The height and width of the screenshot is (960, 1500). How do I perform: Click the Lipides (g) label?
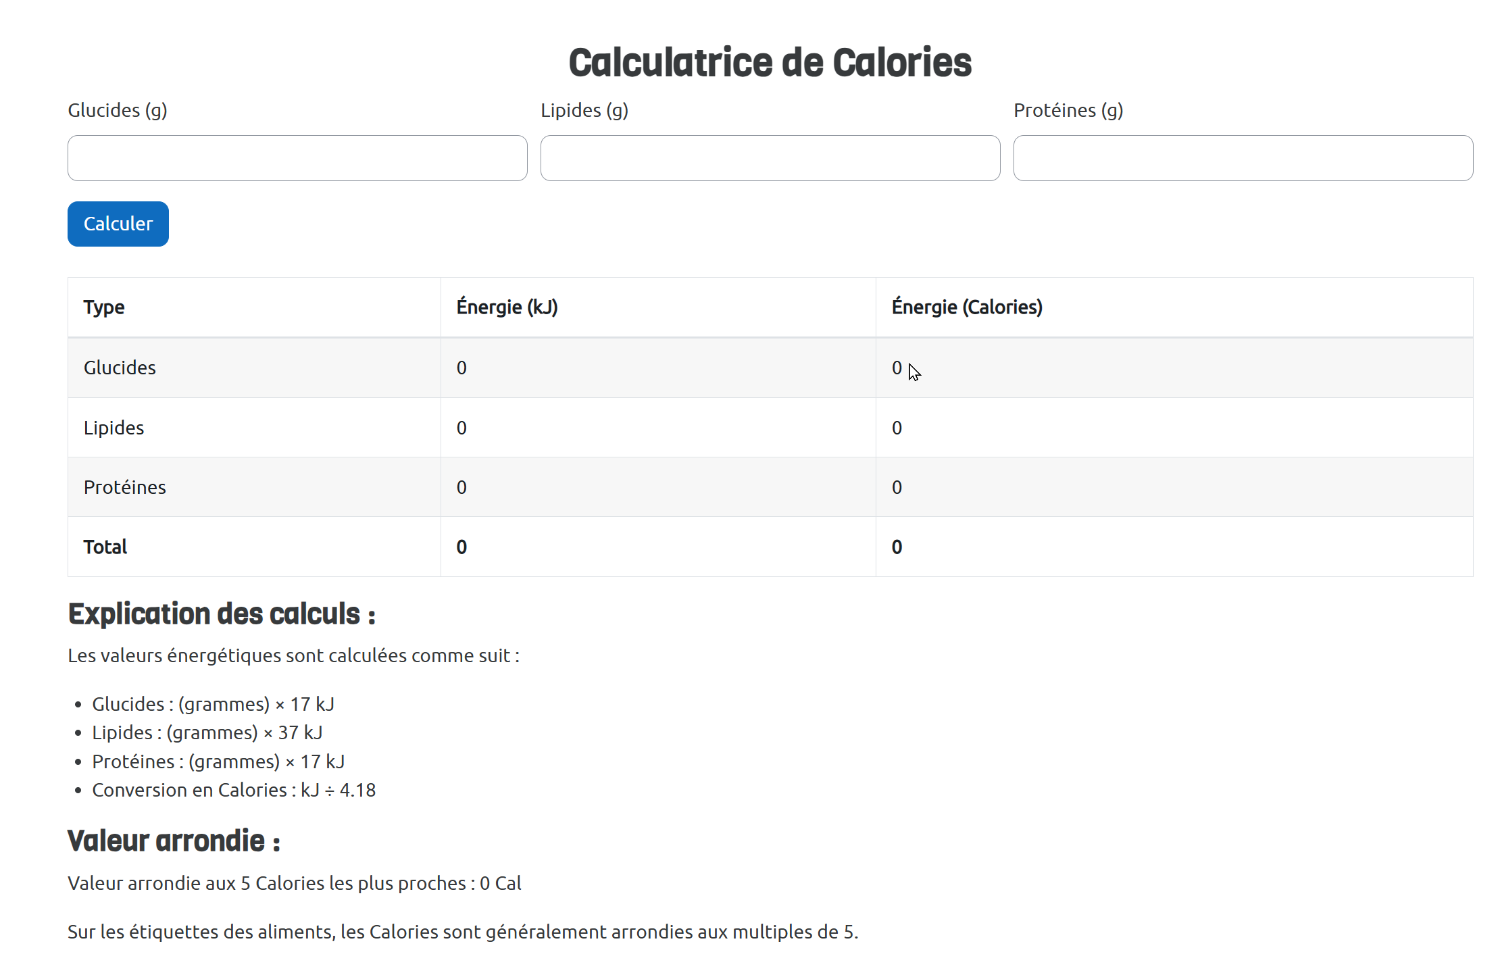click(584, 110)
